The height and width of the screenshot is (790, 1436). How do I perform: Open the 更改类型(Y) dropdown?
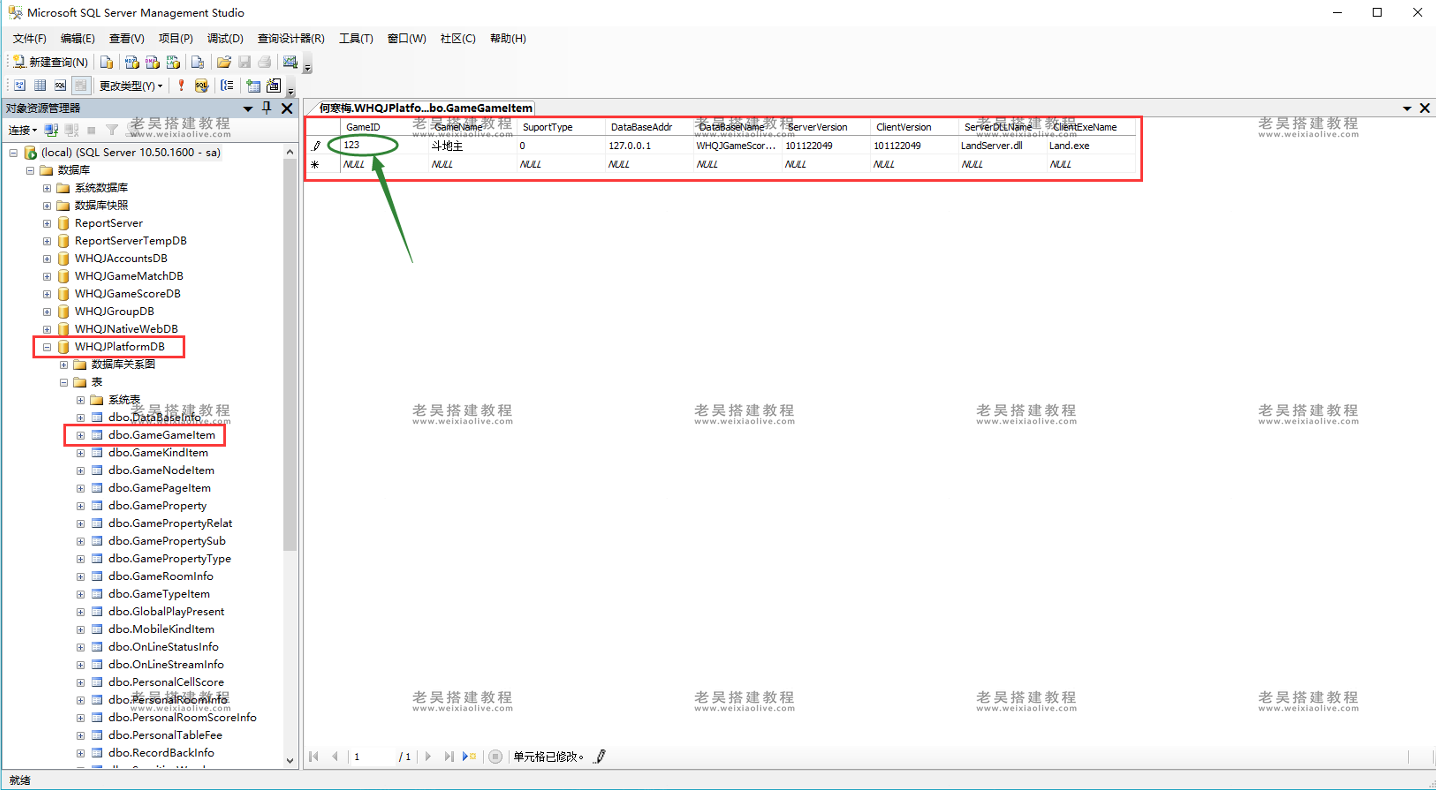(130, 86)
